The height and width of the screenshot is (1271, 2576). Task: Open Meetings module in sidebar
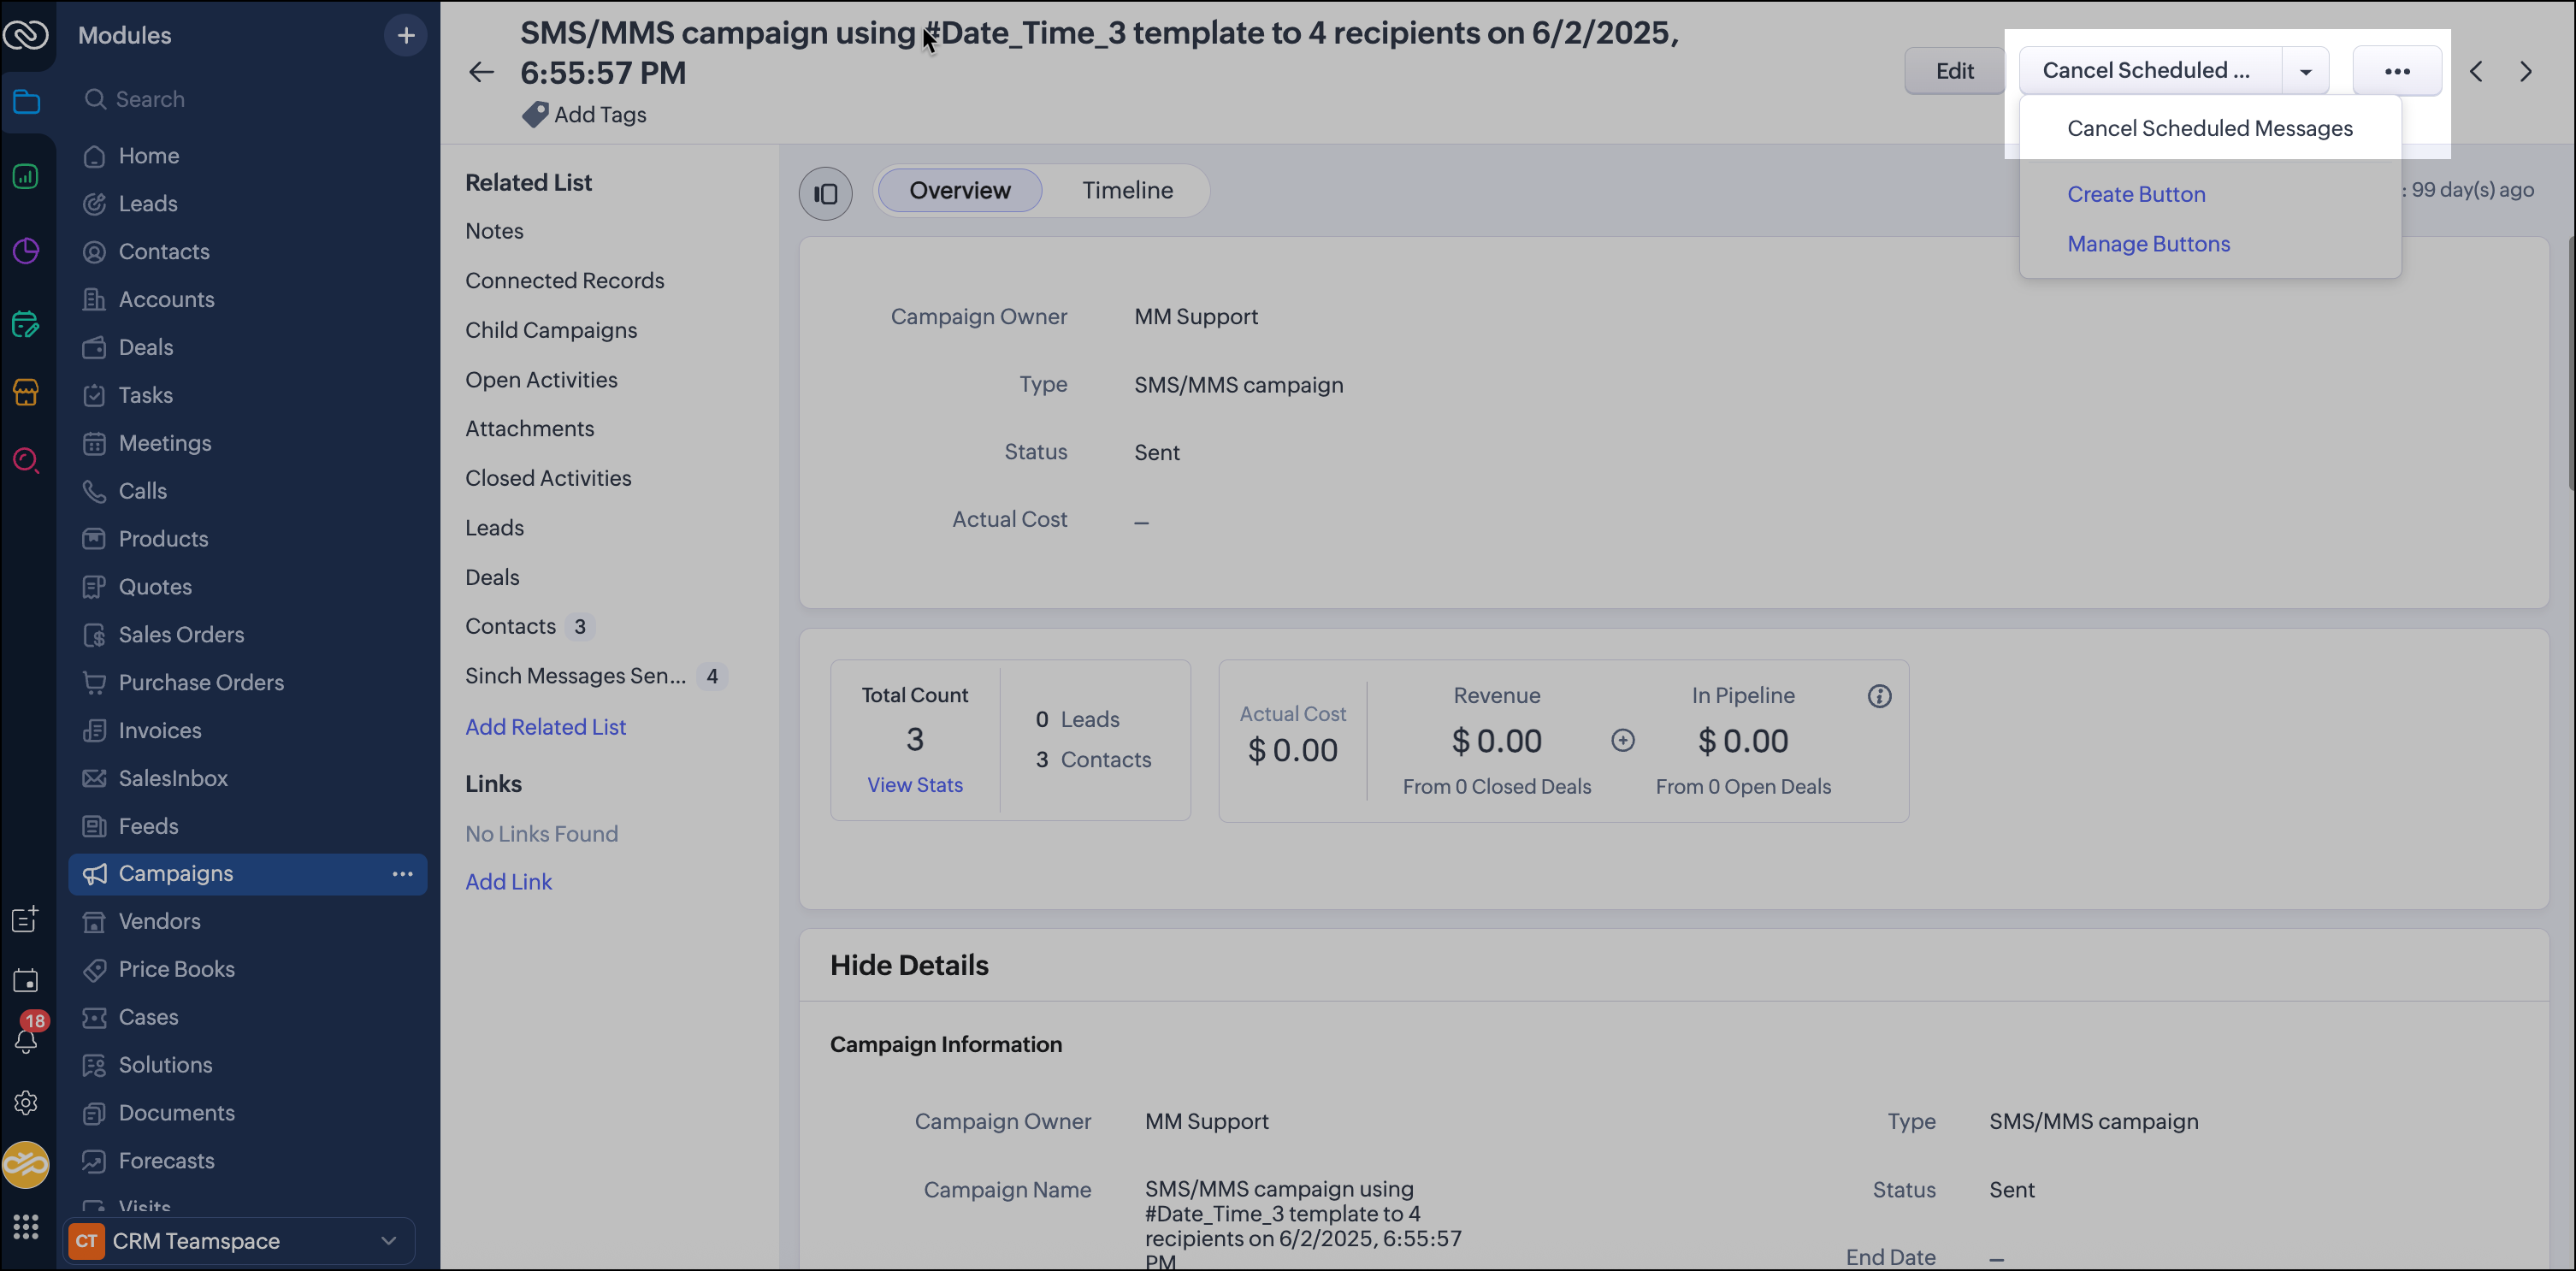(165, 444)
